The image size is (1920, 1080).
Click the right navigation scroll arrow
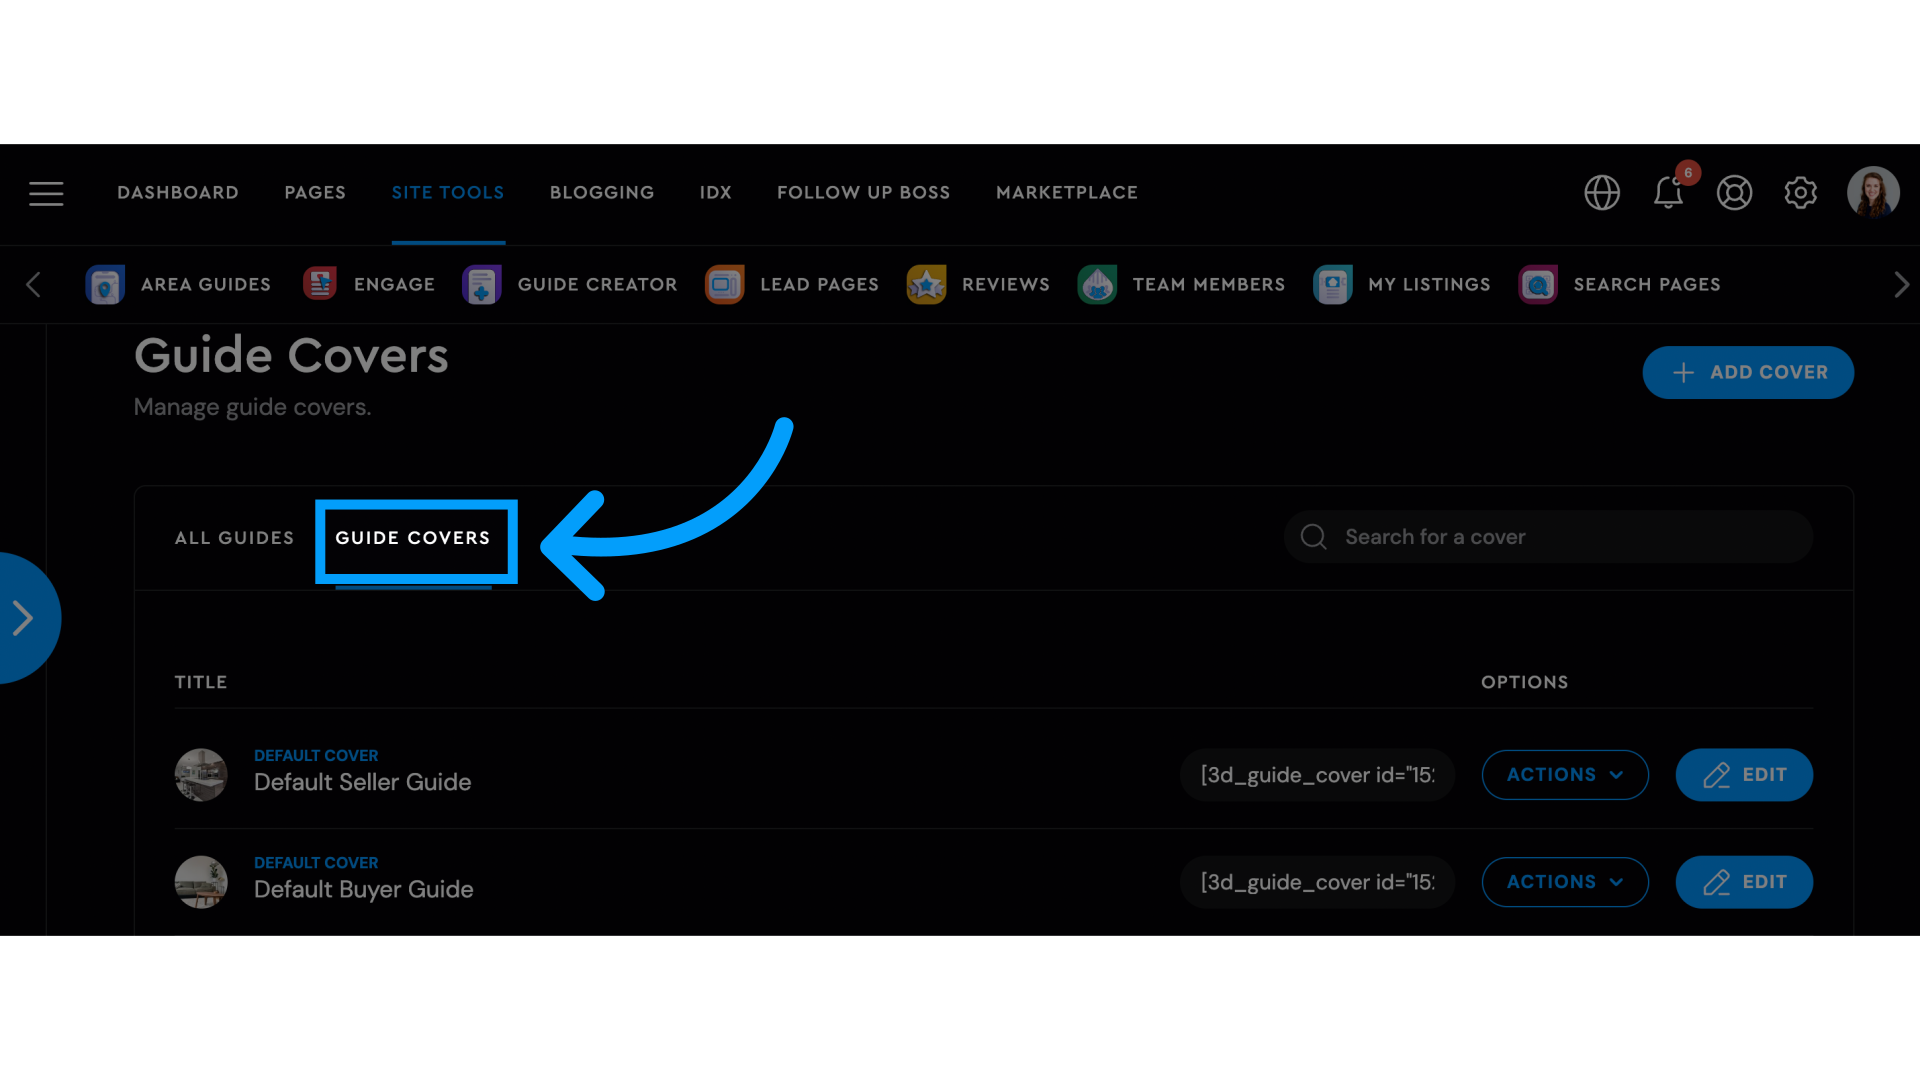point(1902,284)
